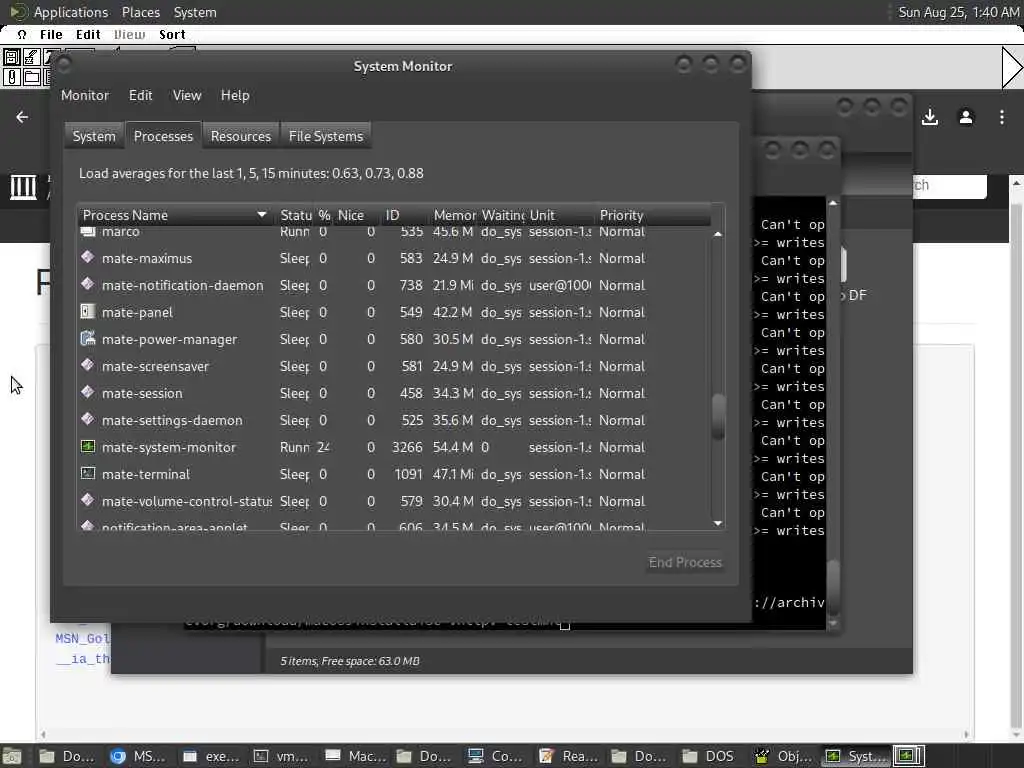Image resolution: width=1024 pixels, height=768 pixels.
Task: Open System Monitor's View menu
Action: [187, 95]
